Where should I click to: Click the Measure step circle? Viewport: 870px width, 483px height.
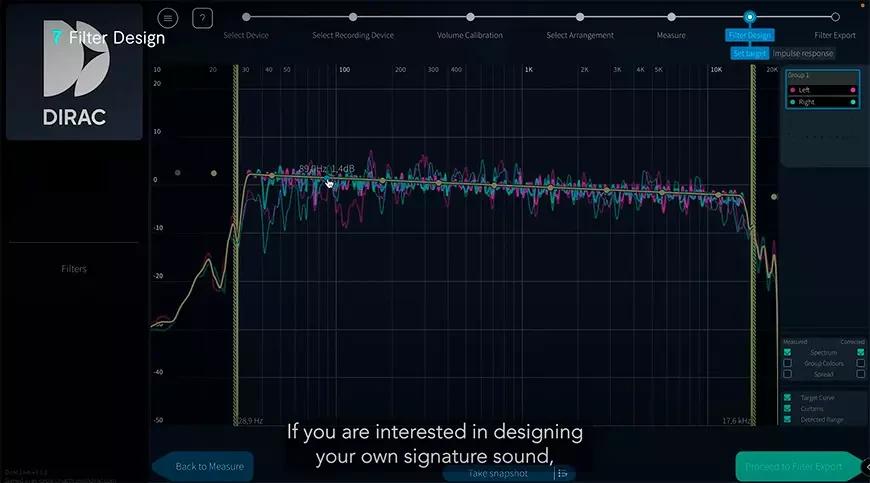671,17
